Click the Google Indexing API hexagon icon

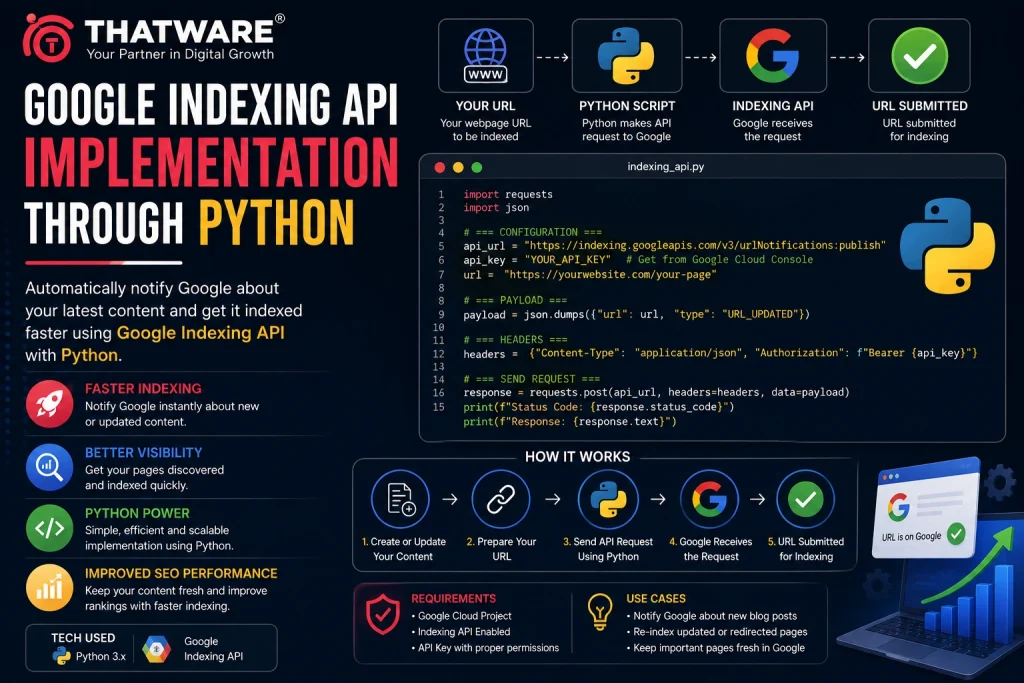pyautogui.click(x=157, y=649)
